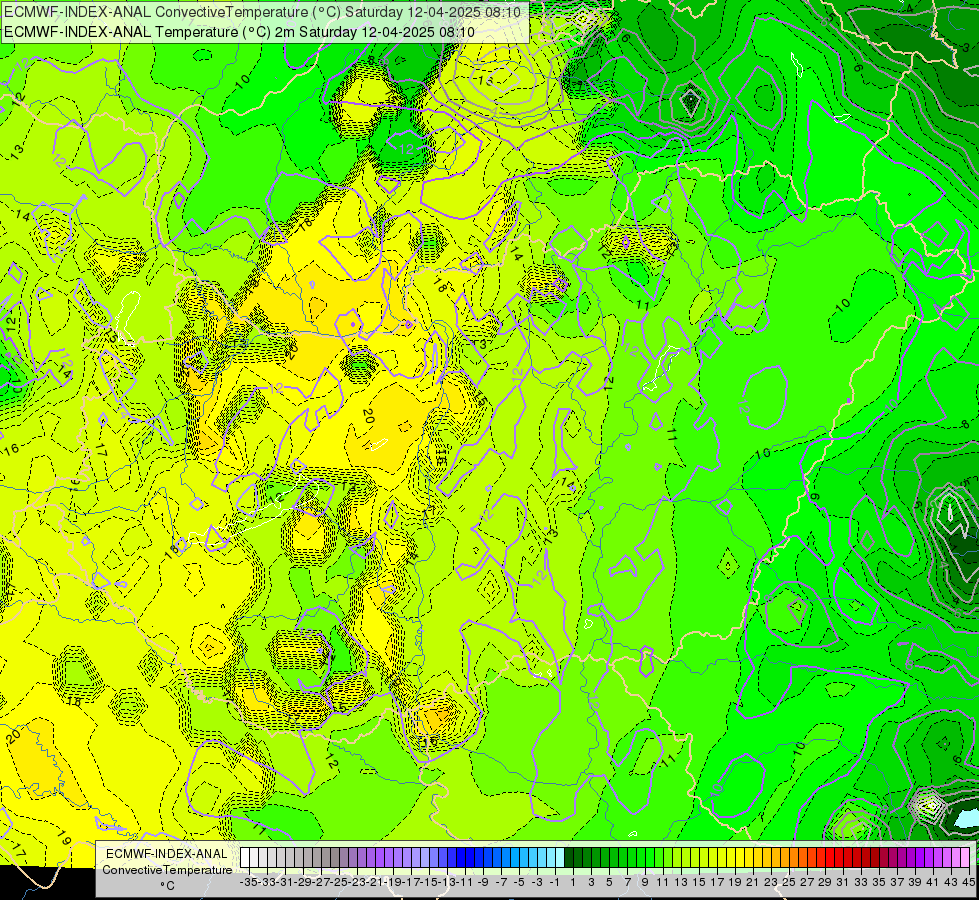The height and width of the screenshot is (900, 979).
Task: Select the legend value -35
Action: tap(249, 882)
